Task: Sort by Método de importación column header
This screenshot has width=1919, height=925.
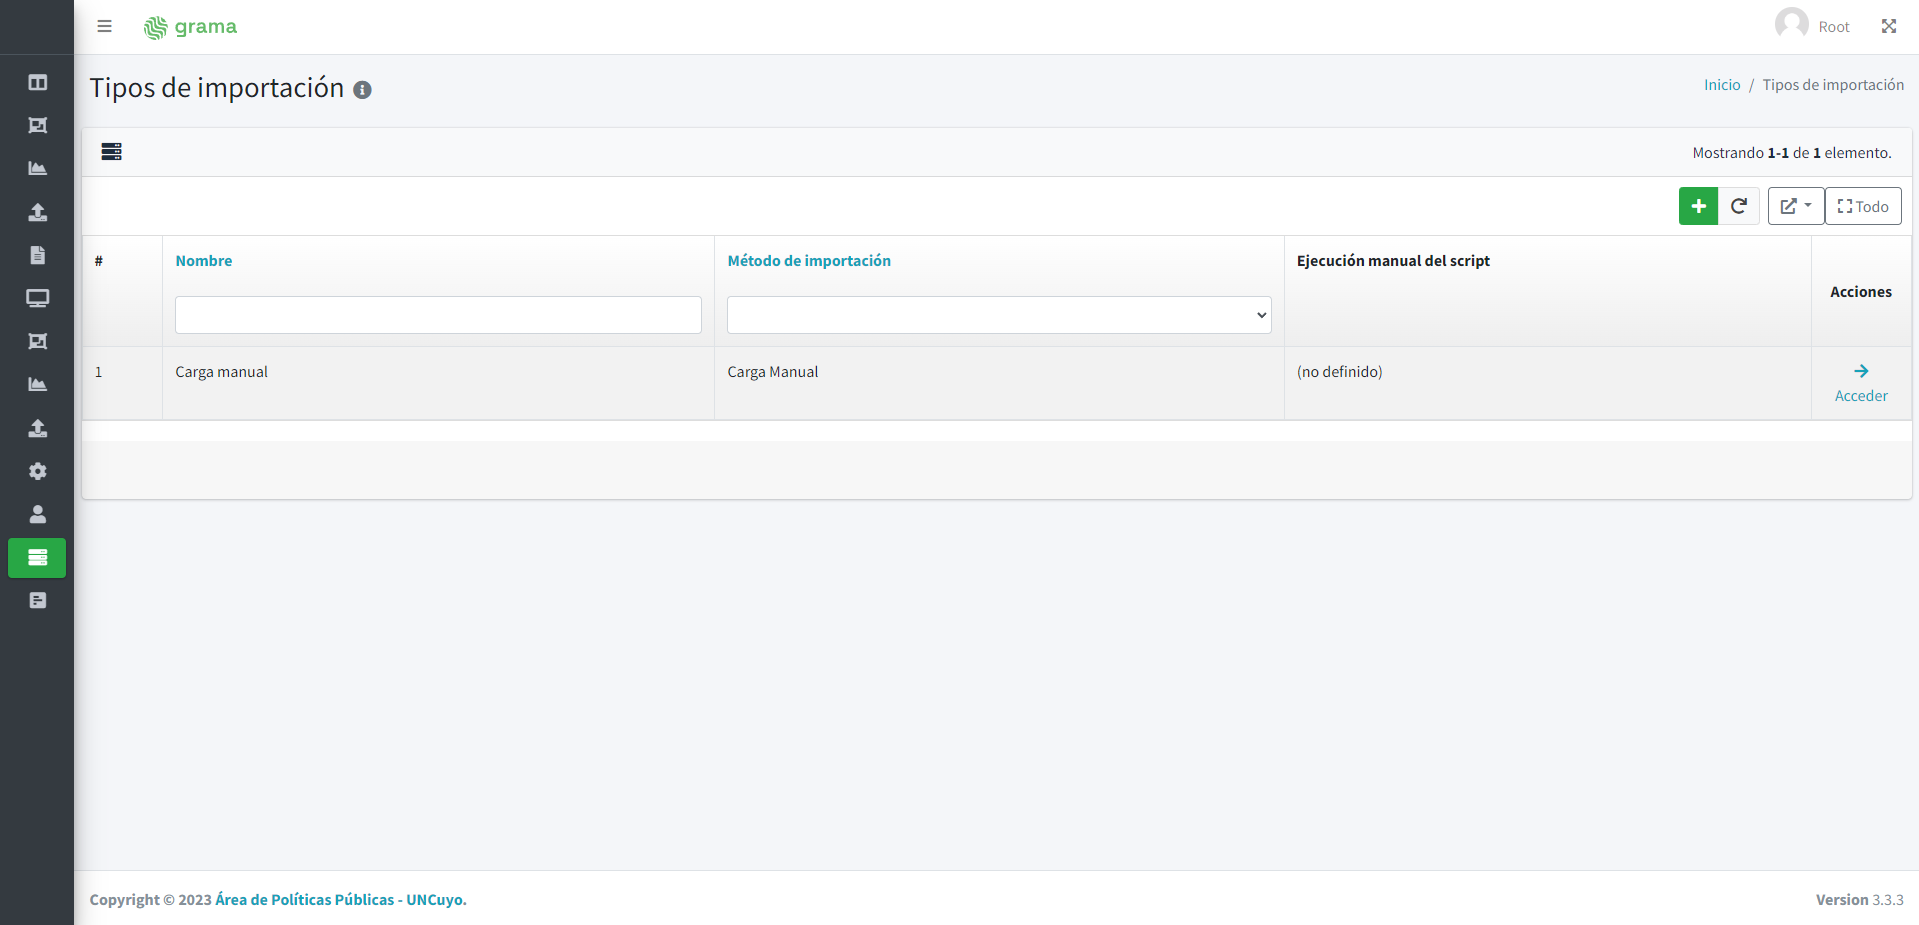Action: [x=808, y=261]
